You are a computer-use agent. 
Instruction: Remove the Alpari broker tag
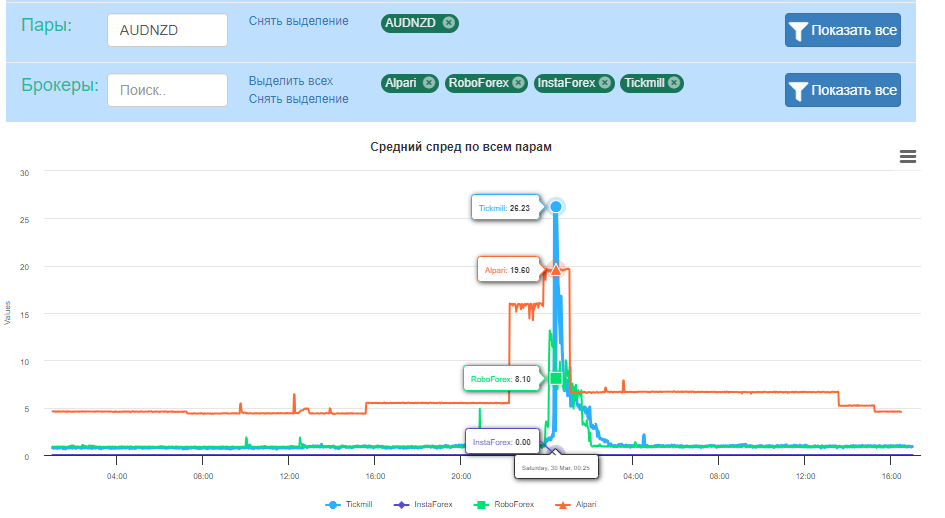point(429,83)
